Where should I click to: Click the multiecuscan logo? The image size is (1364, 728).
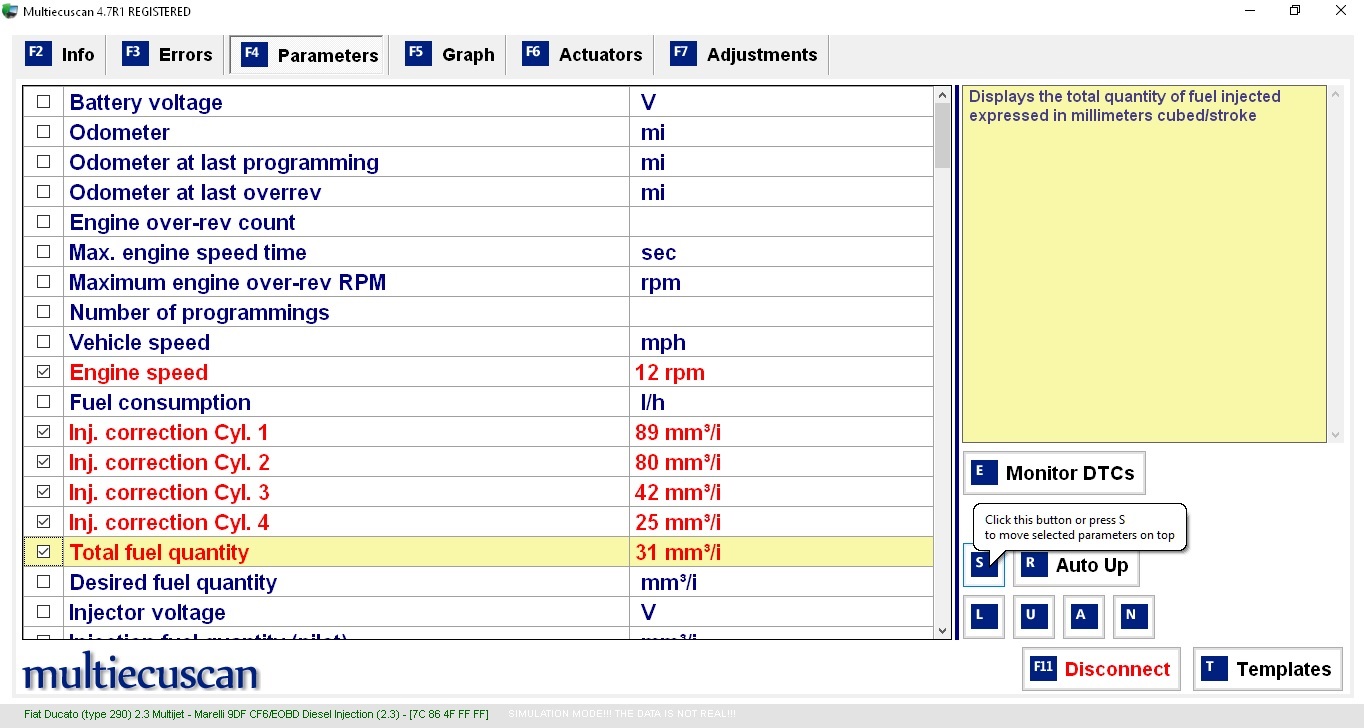(x=140, y=673)
